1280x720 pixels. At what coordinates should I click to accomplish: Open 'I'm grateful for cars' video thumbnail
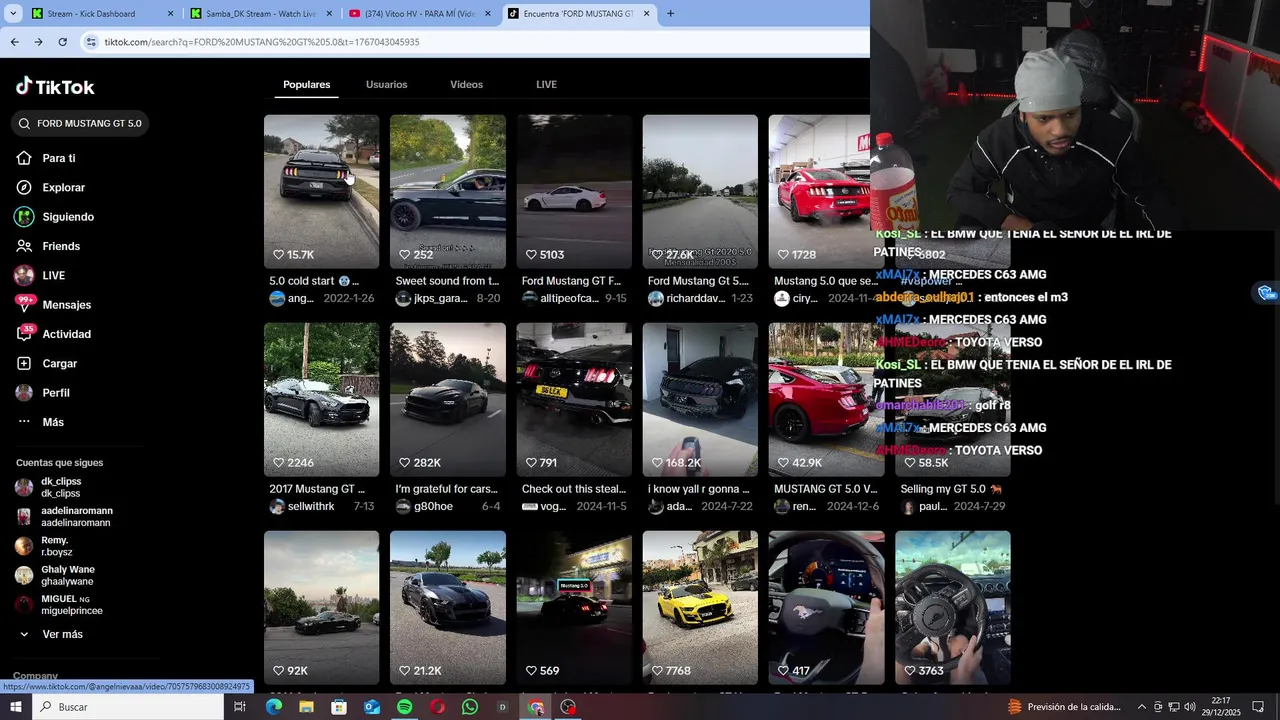click(447, 399)
